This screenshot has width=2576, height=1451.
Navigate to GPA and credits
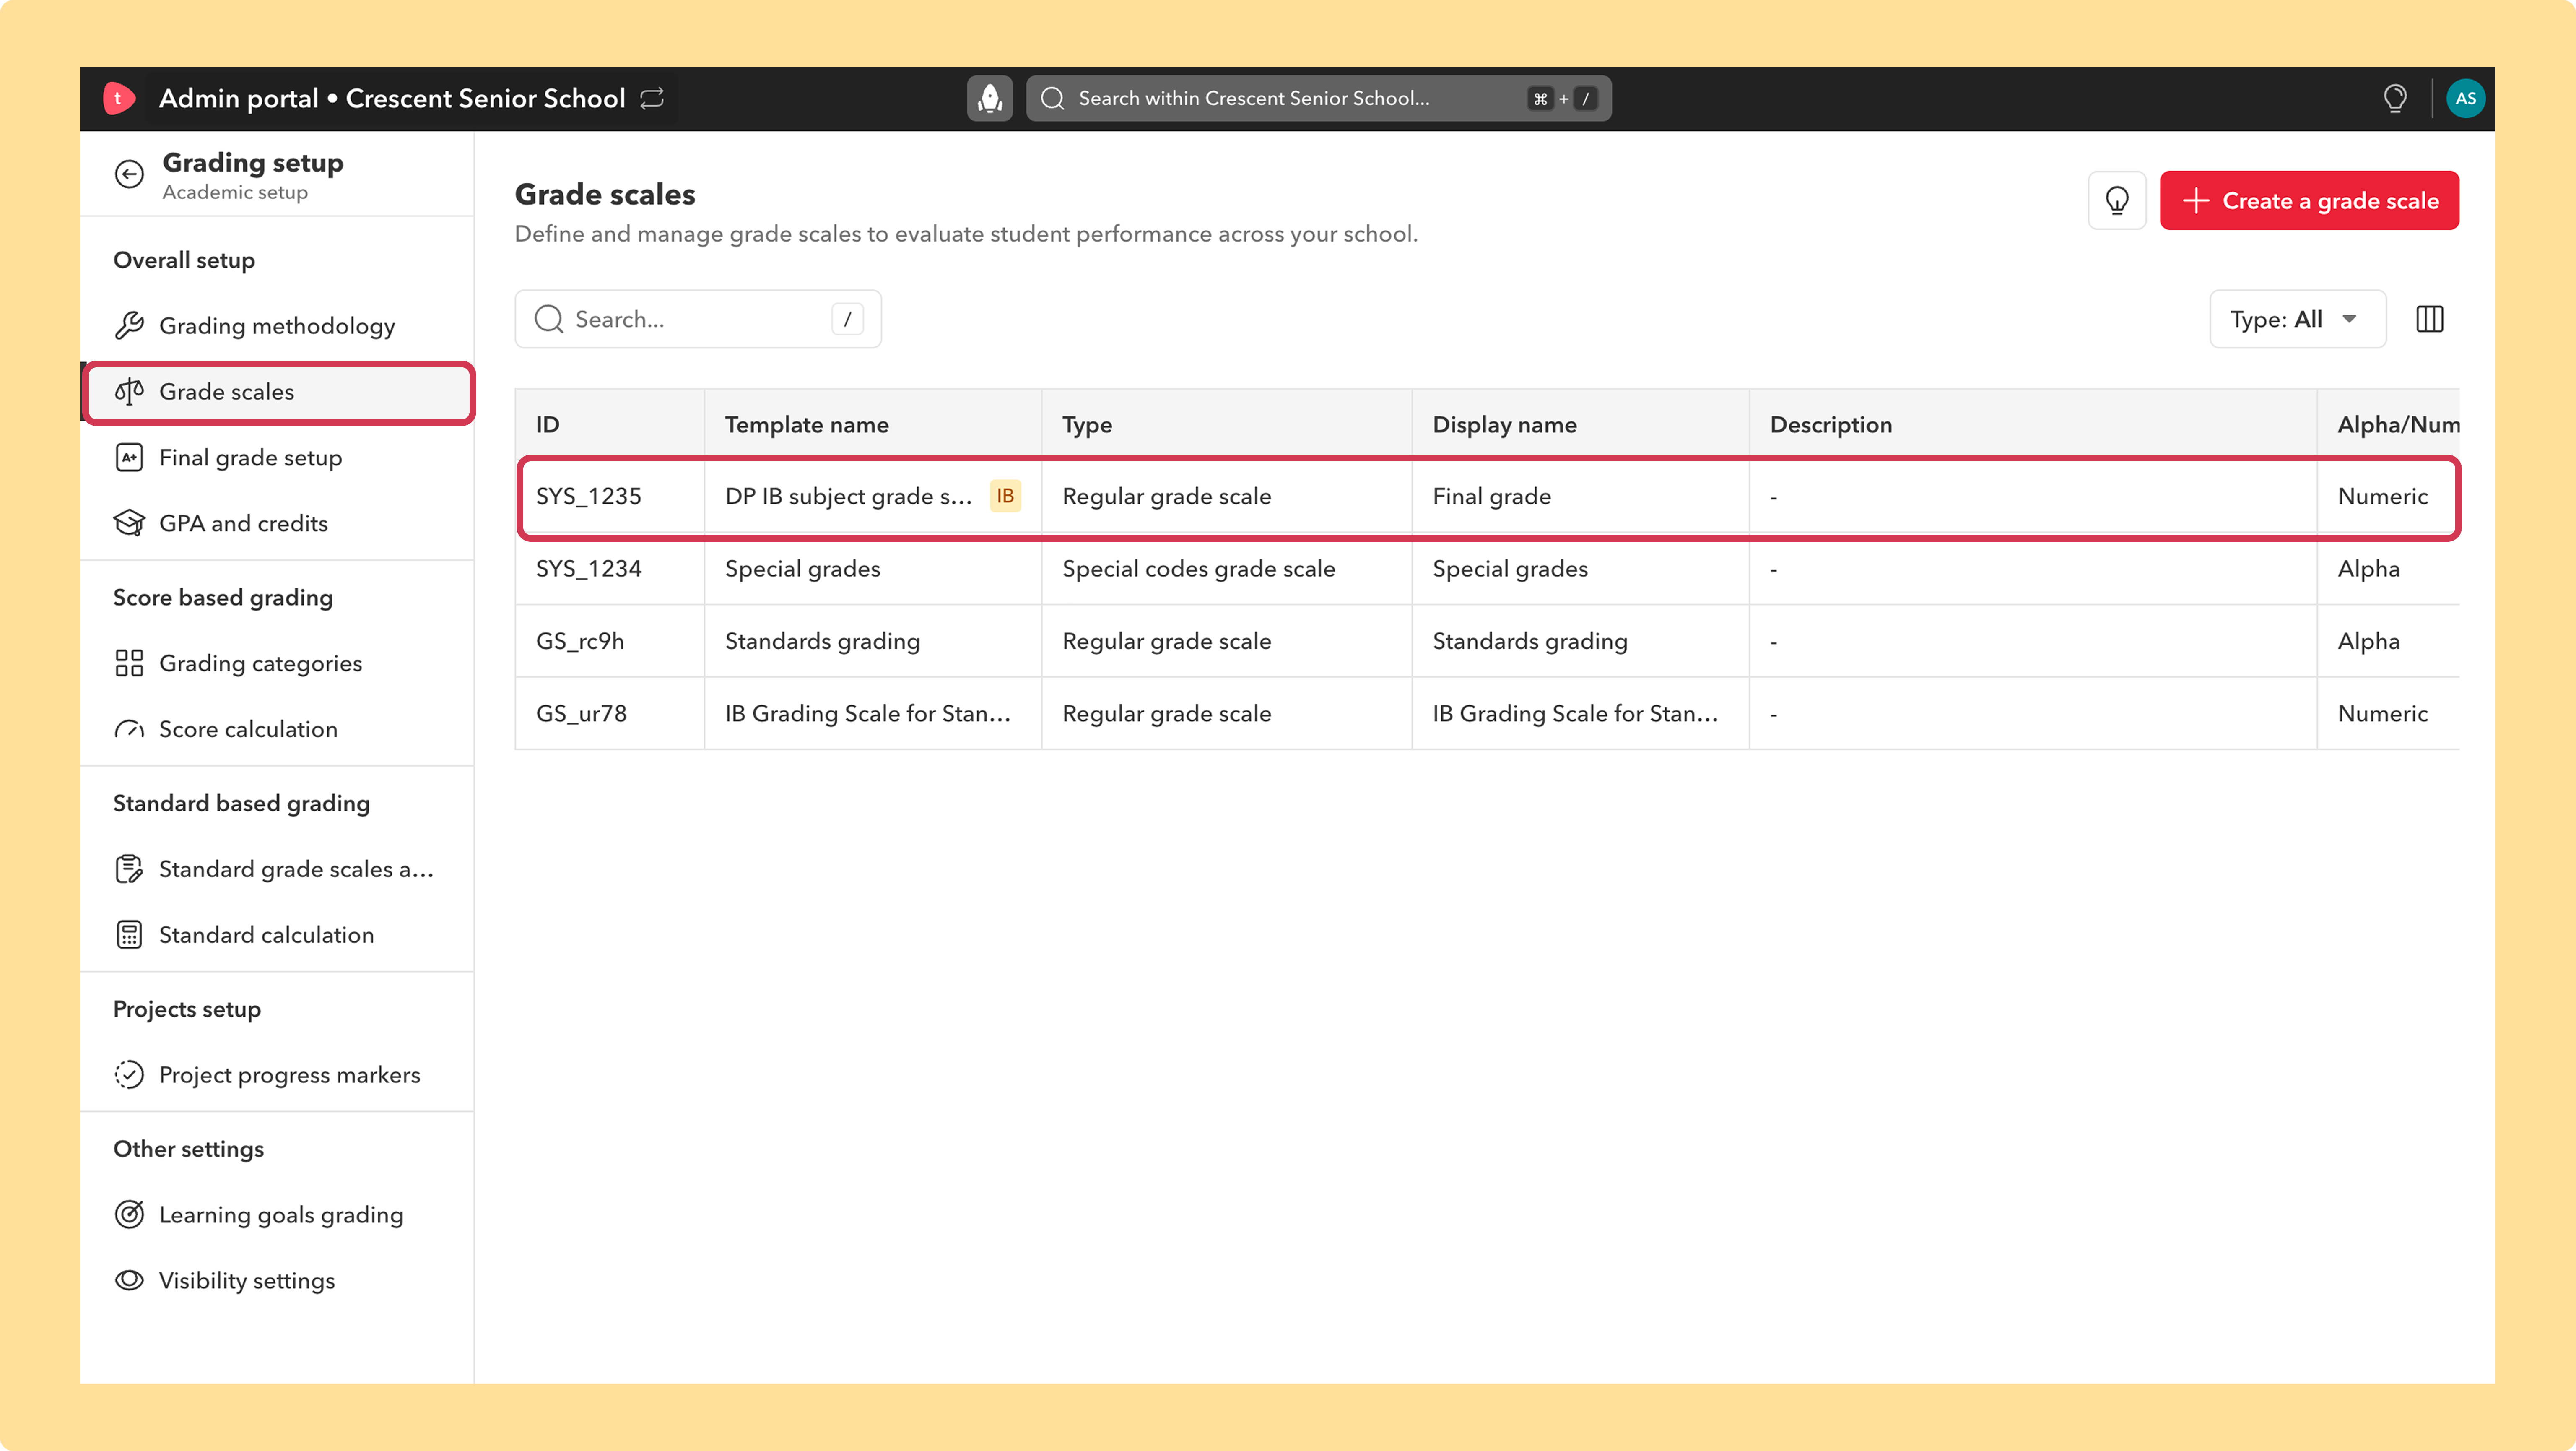tap(277, 523)
